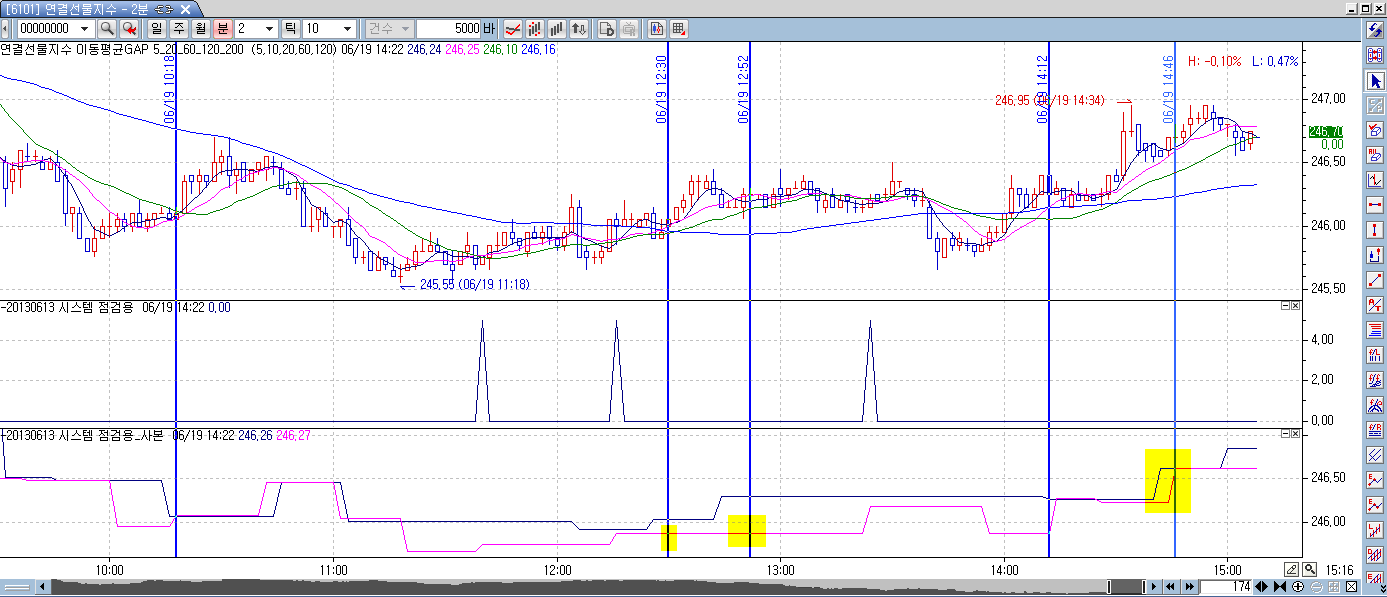Click the grid table toolbar icon

coord(679,29)
